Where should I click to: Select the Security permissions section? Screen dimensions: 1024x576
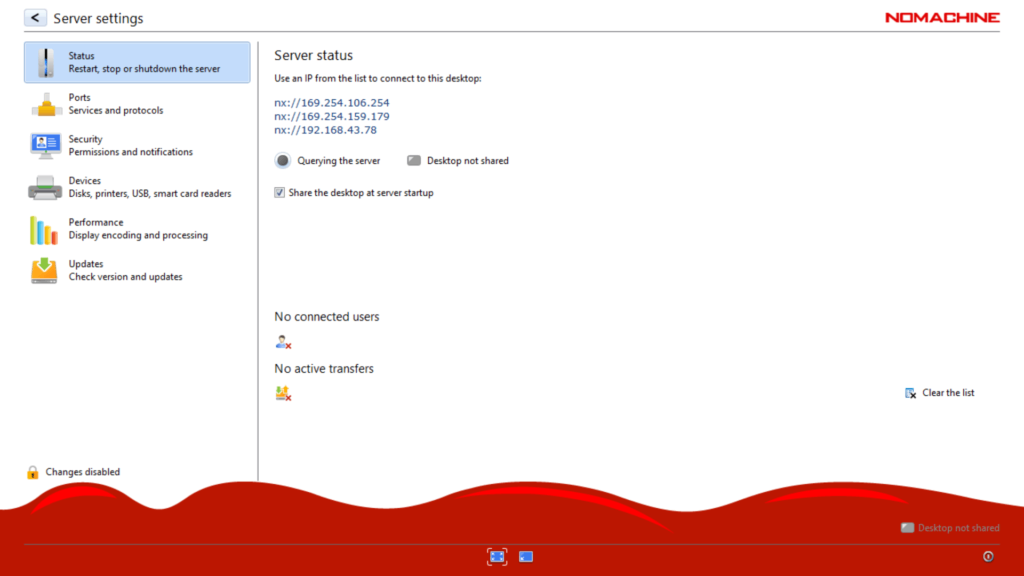[137, 146]
